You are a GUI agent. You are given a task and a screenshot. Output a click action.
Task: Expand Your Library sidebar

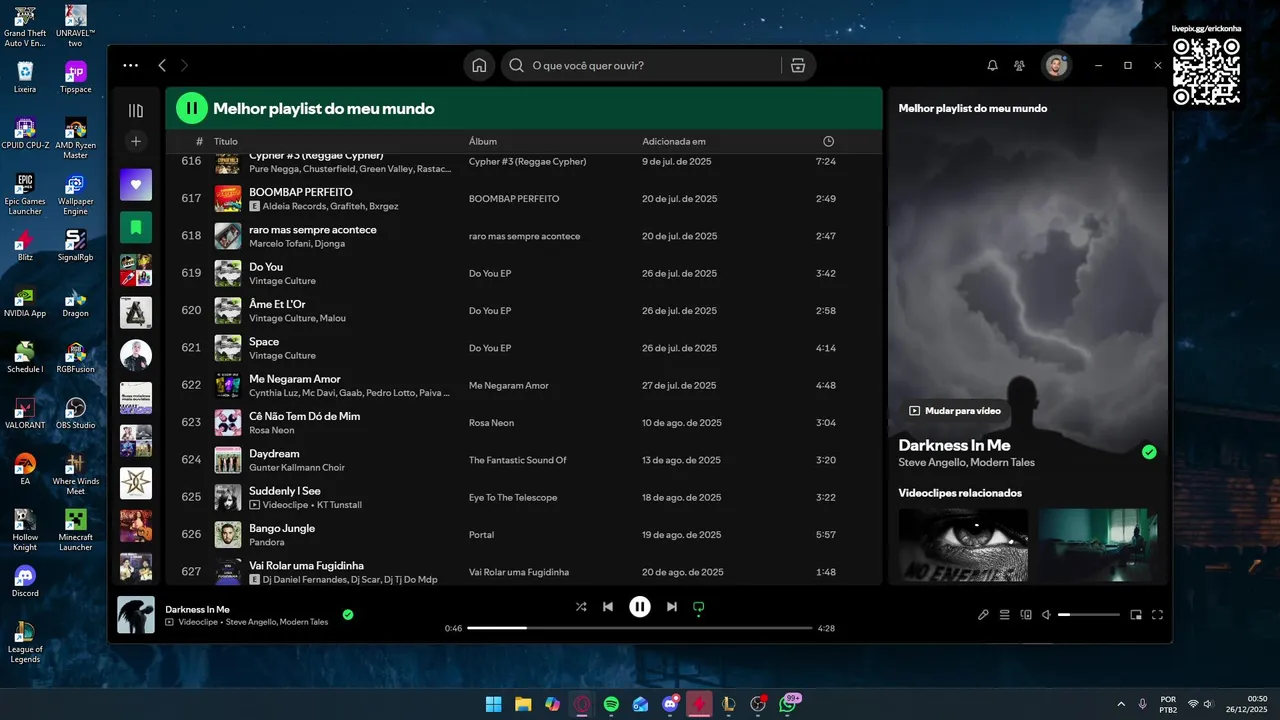point(136,110)
